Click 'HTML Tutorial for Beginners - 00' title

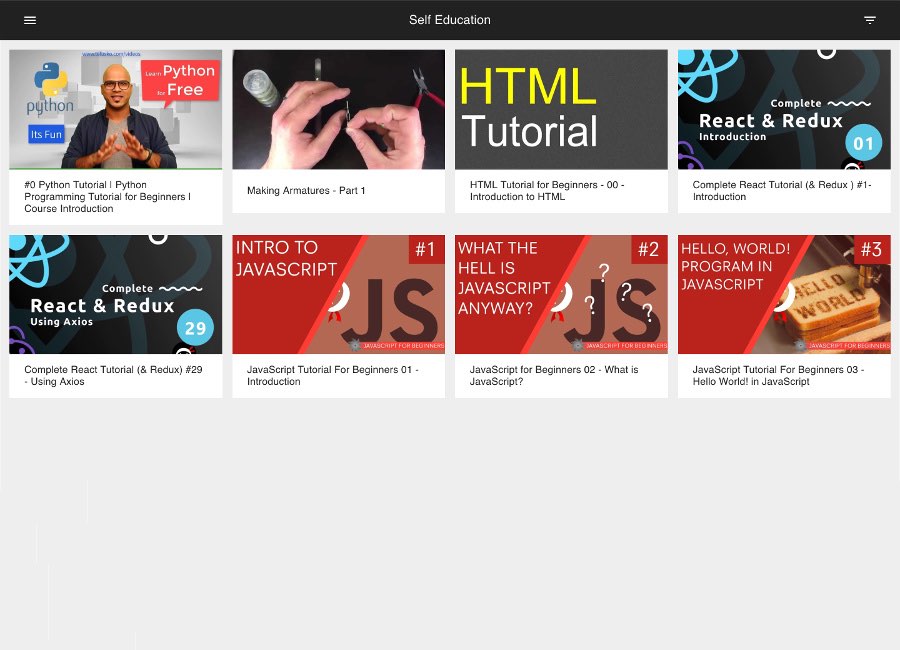pyautogui.click(x=546, y=191)
